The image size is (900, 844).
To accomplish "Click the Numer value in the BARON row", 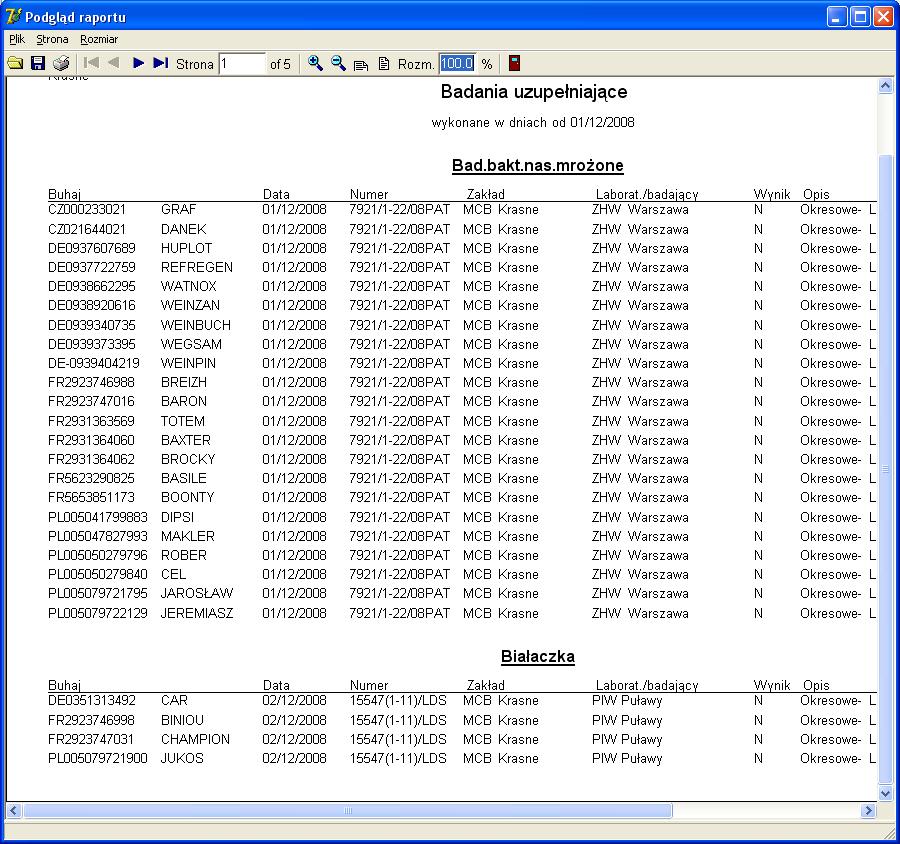I will 399,401.
